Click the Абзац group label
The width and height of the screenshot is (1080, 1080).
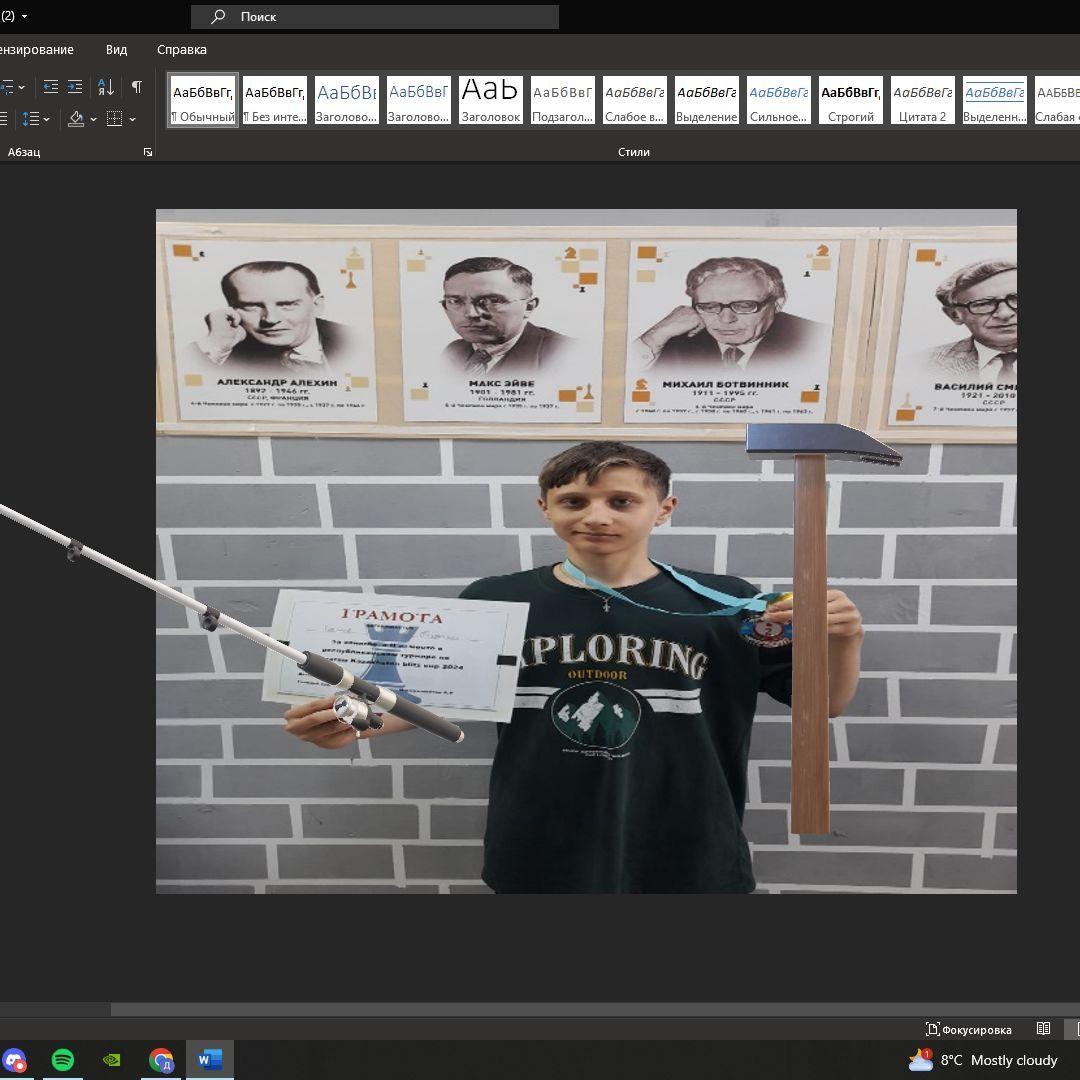point(24,152)
